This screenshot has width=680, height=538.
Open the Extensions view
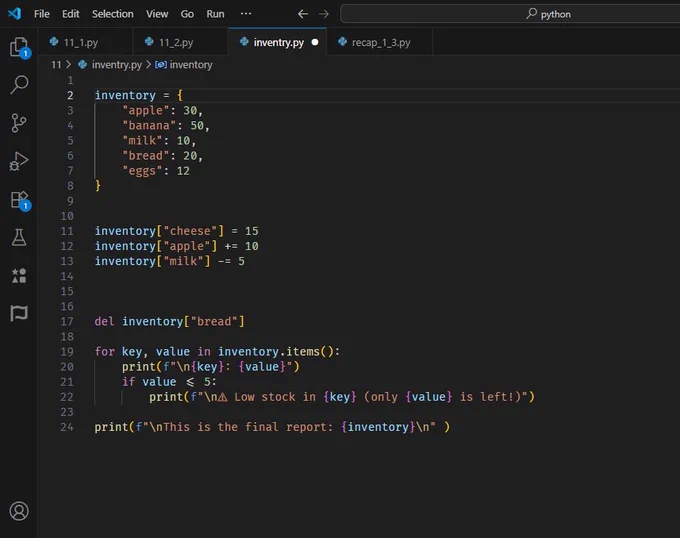click(x=18, y=199)
